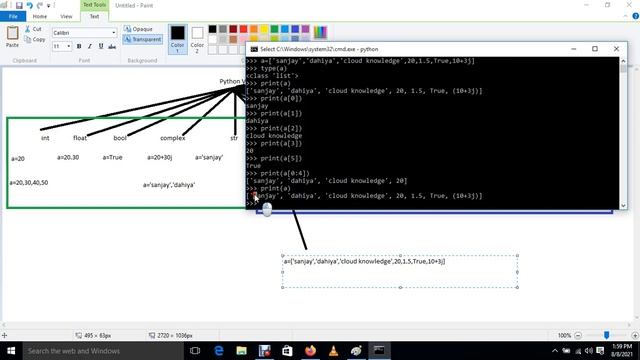This screenshot has width=640, height=360.
Task: Click the Search the web and Windows box
Action: coord(103,351)
